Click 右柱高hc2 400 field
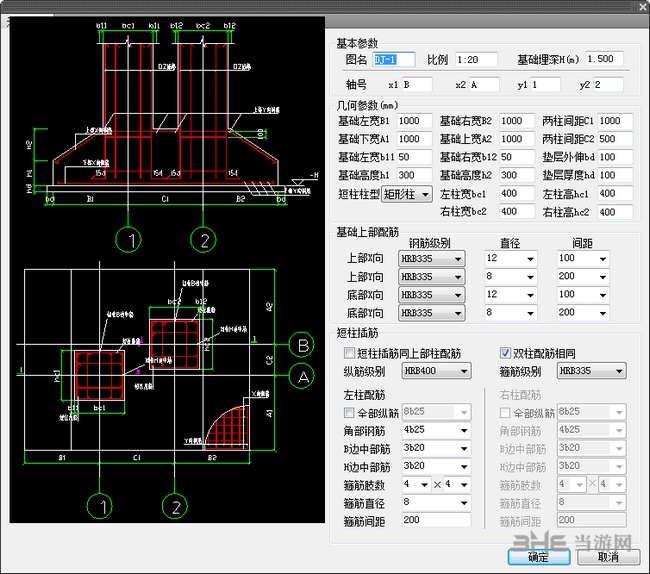 tap(615, 212)
